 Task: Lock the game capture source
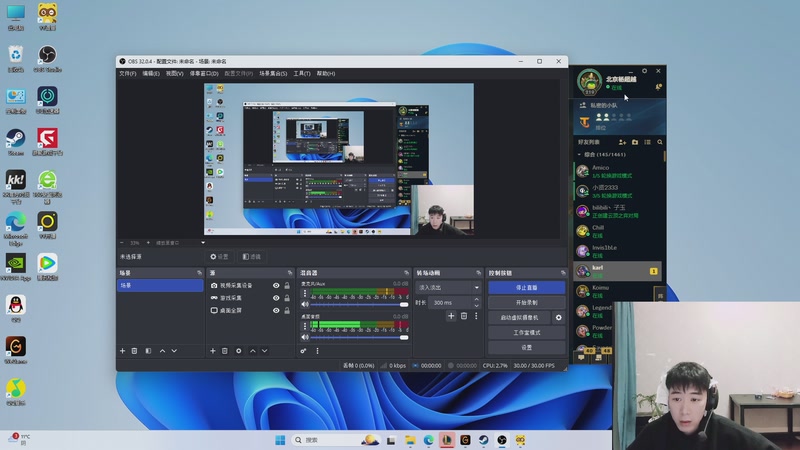pyautogui.click(x=287, y=298)
